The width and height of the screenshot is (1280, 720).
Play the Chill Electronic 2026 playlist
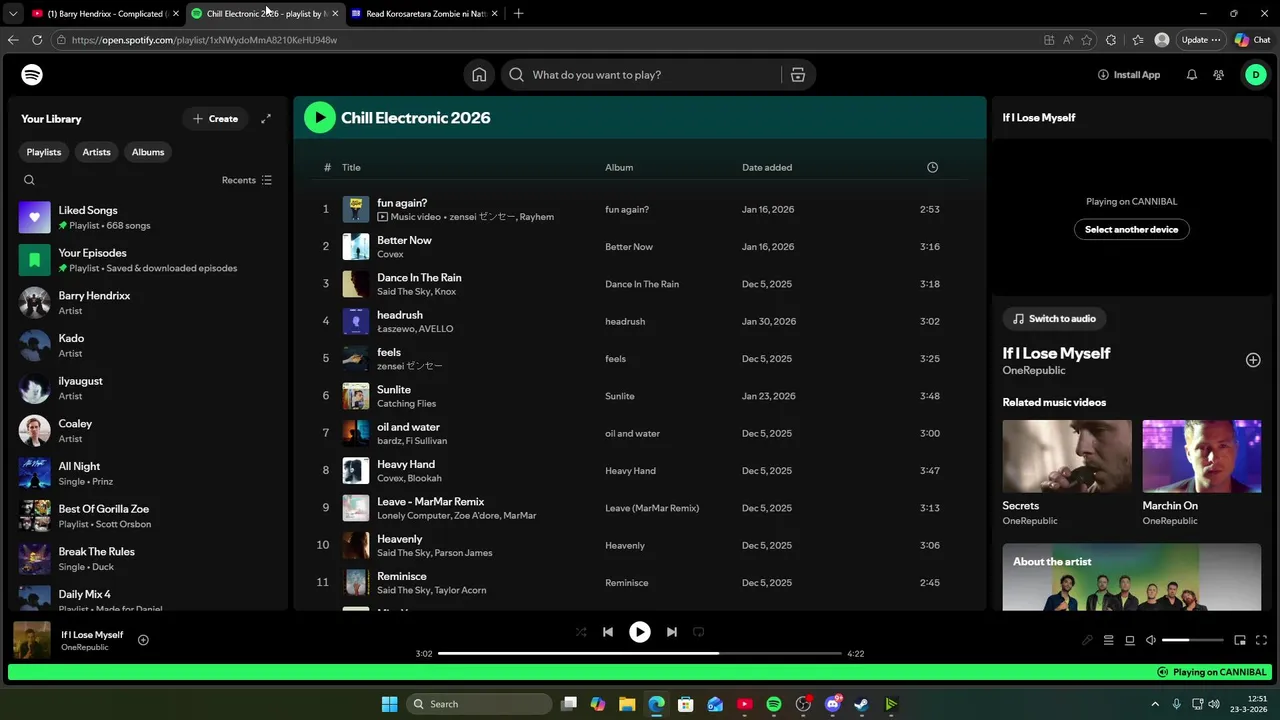320,118
